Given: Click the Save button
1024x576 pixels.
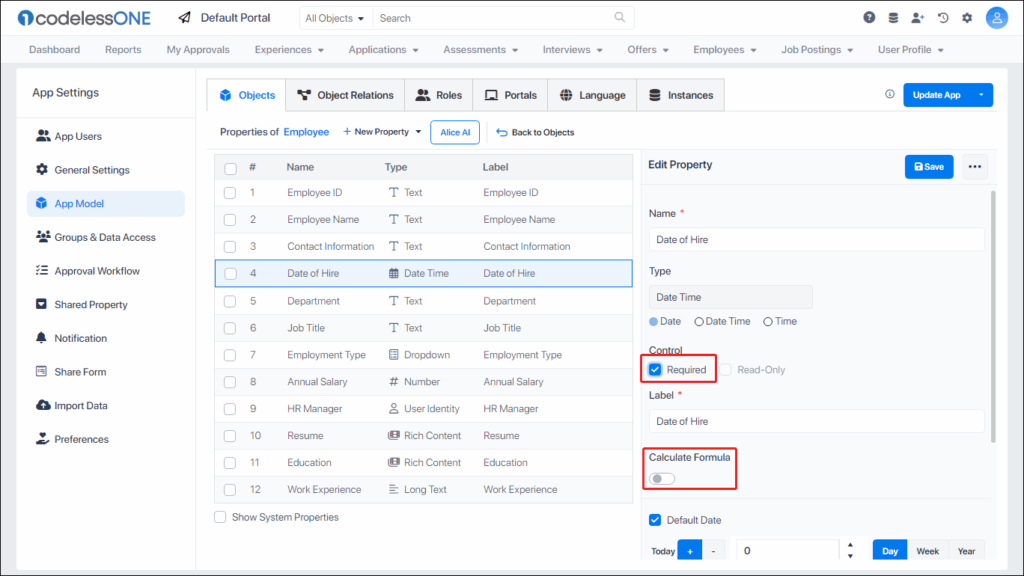Looking at the screenshot, I should 929,166.
